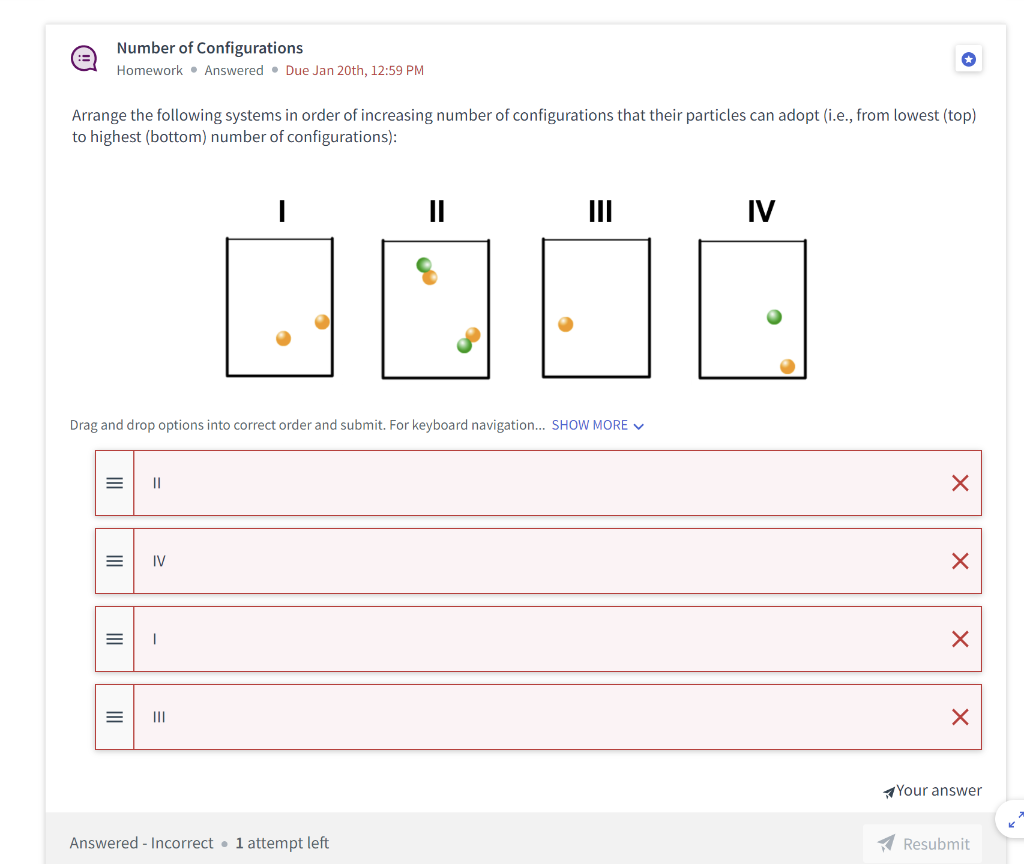Click the star bookmark icon on the question card

coord(968,59)
